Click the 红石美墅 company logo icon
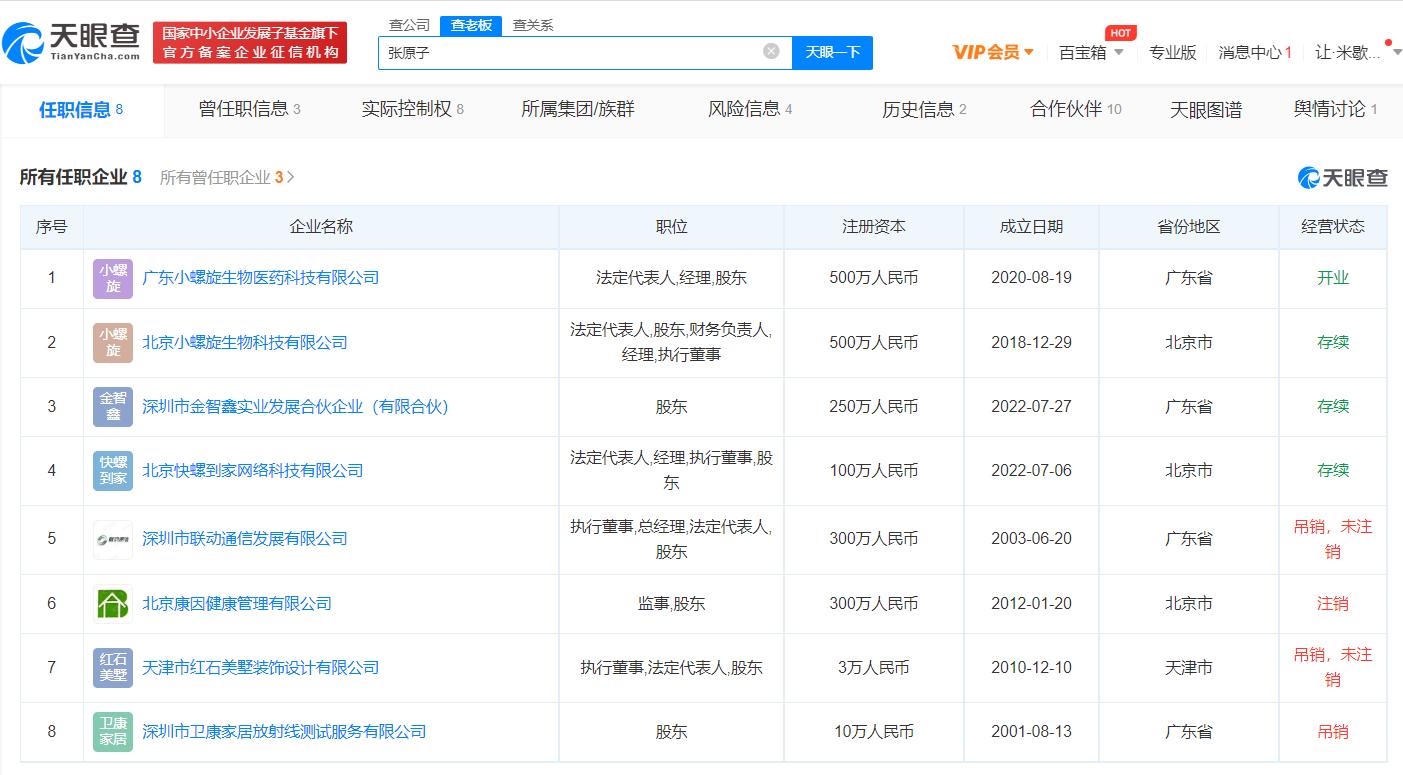This screenshot has height=775, width=1403. pos(113,668)
